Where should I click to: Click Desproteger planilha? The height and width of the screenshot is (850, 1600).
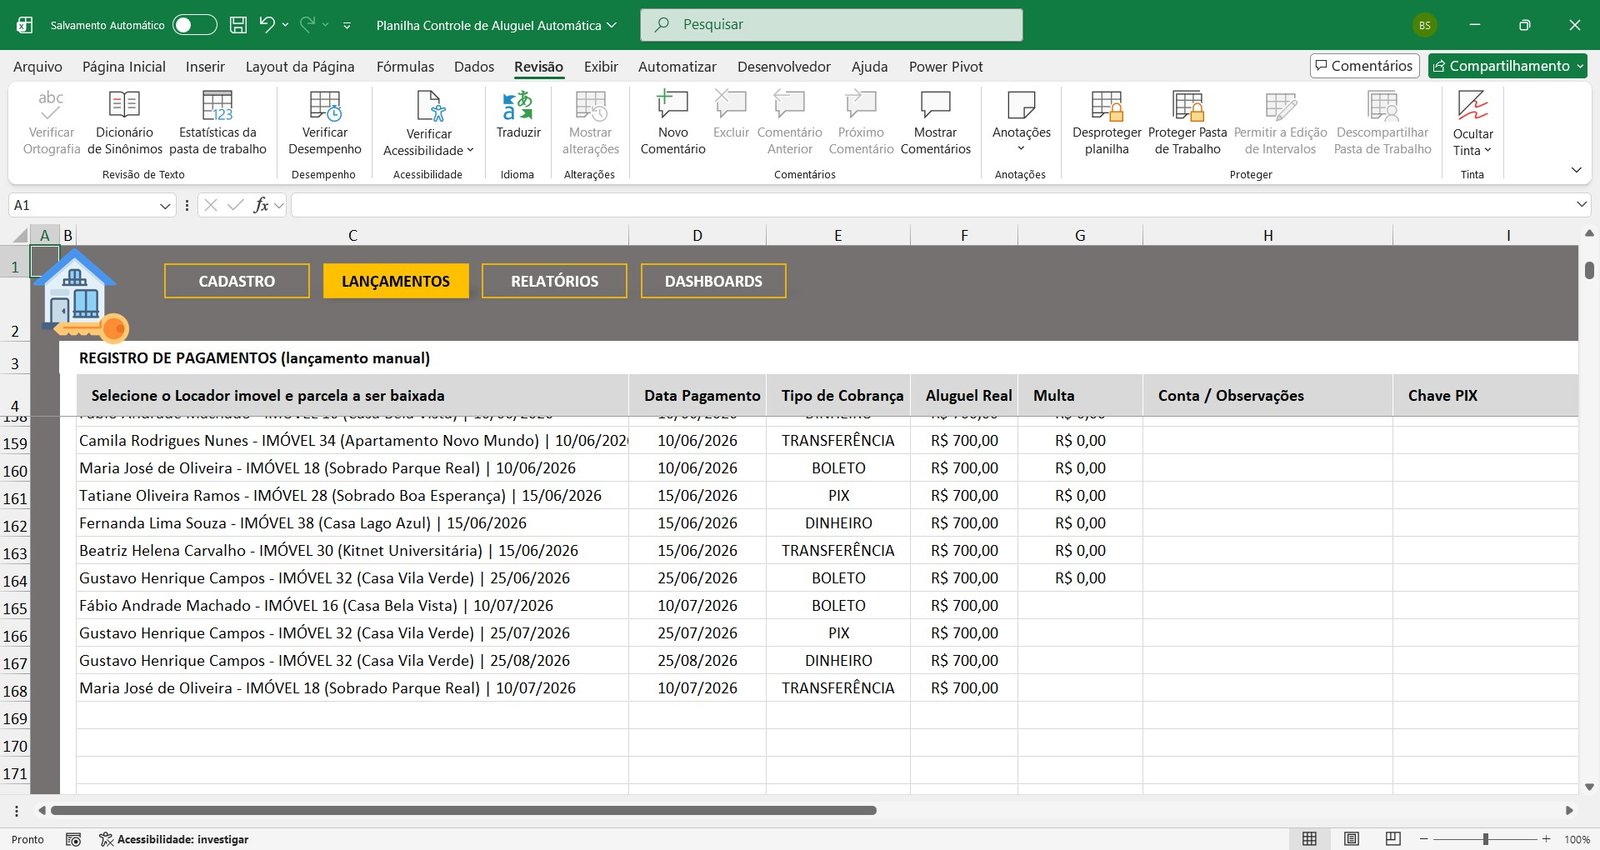pos(1106,123)
